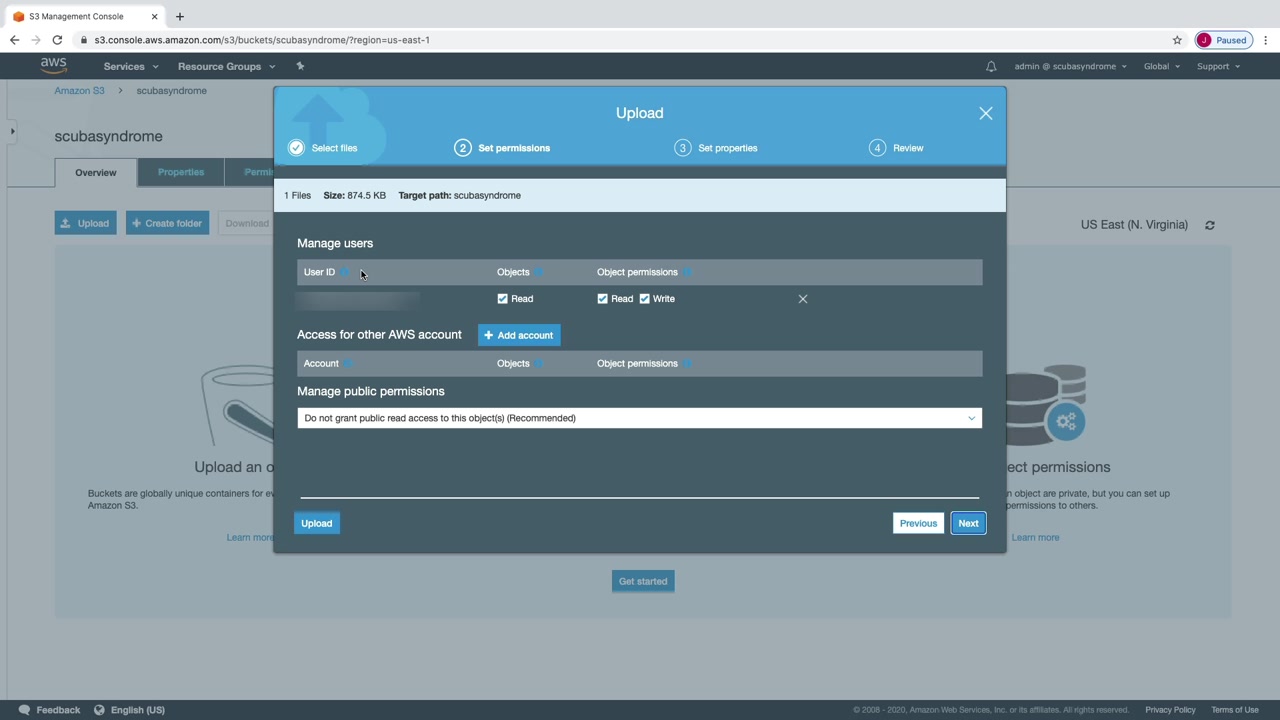This screenshot has width=1280, height=720.
Task: Open the info icon beside Account row Object permissions
Action: point(687,363)
